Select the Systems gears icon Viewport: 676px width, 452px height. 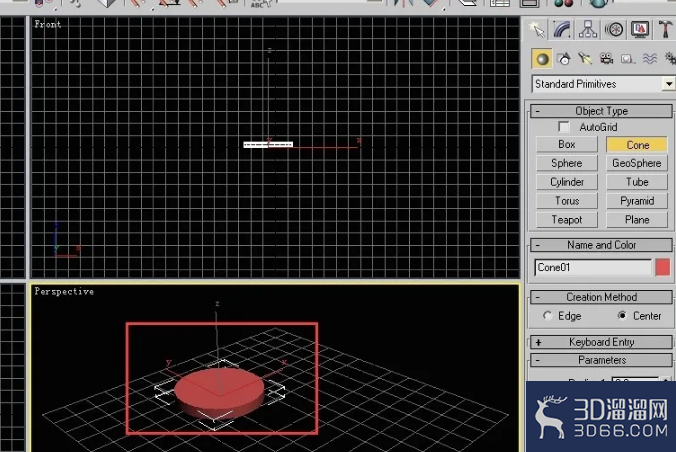[x=670, y=59]
